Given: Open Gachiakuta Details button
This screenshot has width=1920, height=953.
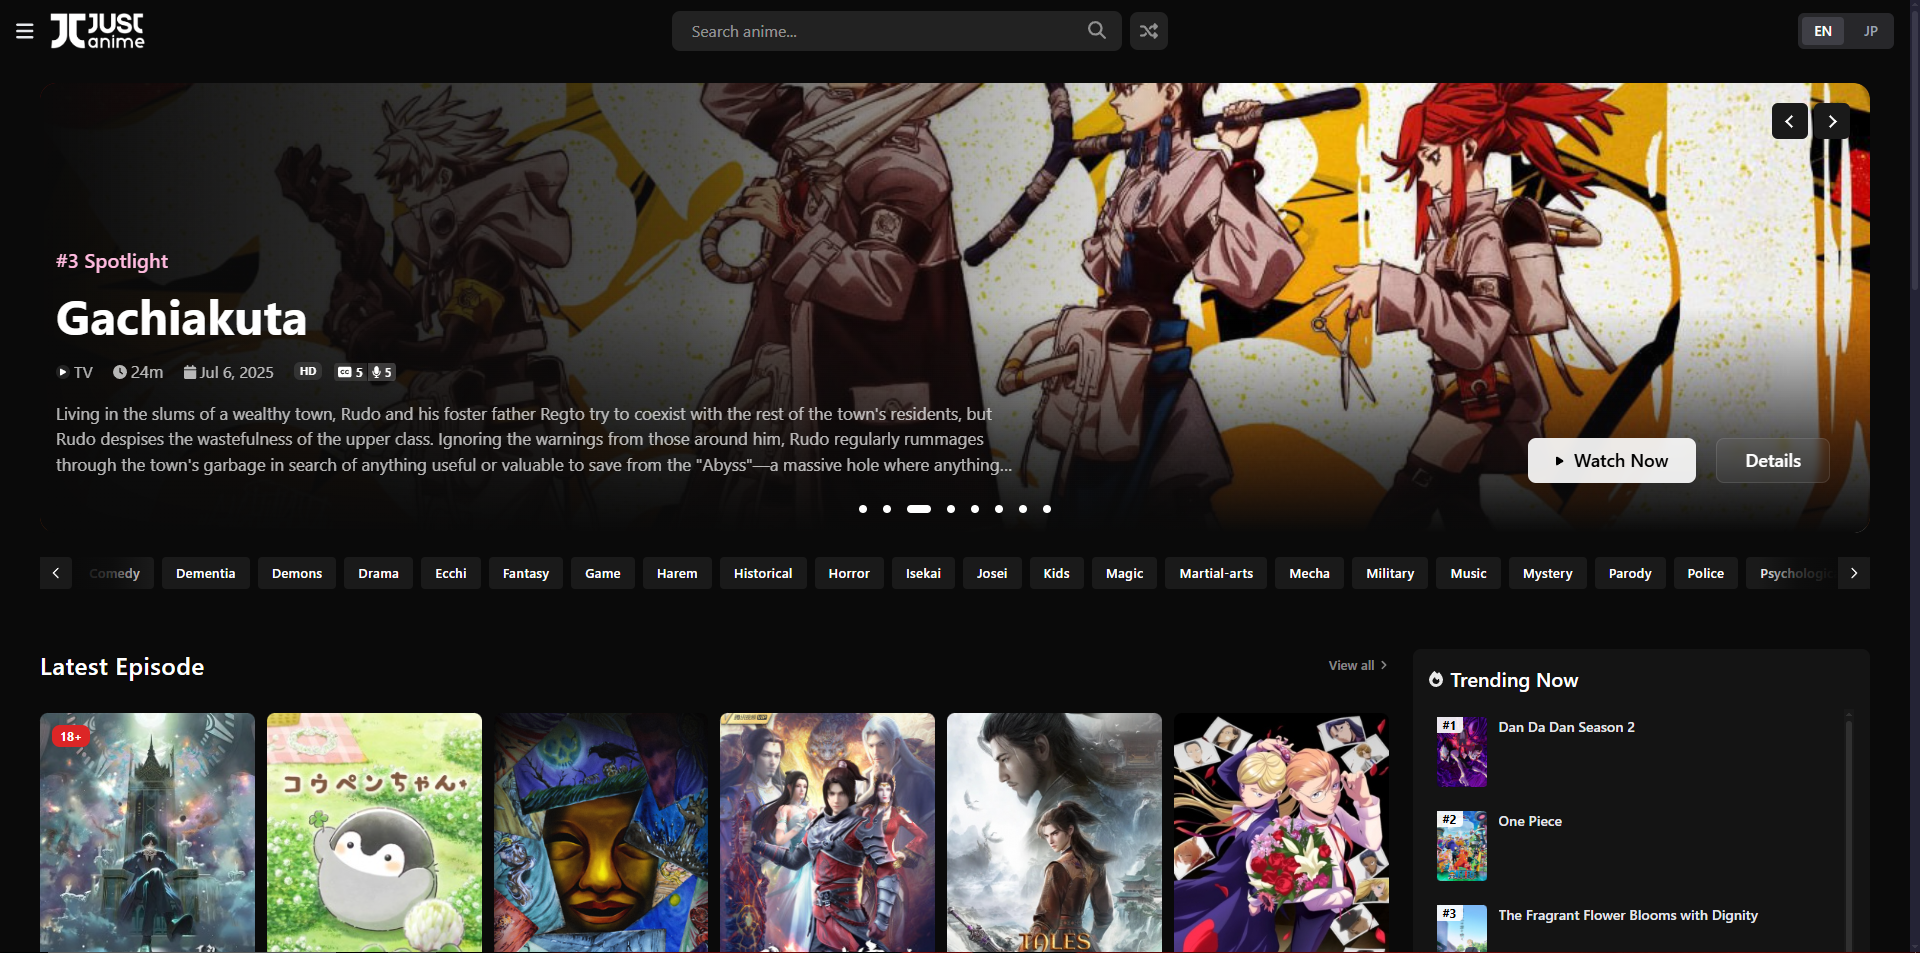Looking at the screenshot, I should click(x=1772, y=461).
